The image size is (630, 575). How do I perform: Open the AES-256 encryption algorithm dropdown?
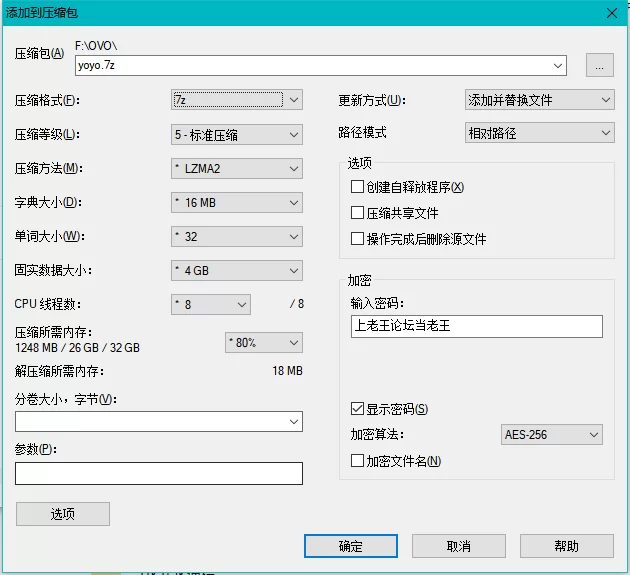[551, 435]
